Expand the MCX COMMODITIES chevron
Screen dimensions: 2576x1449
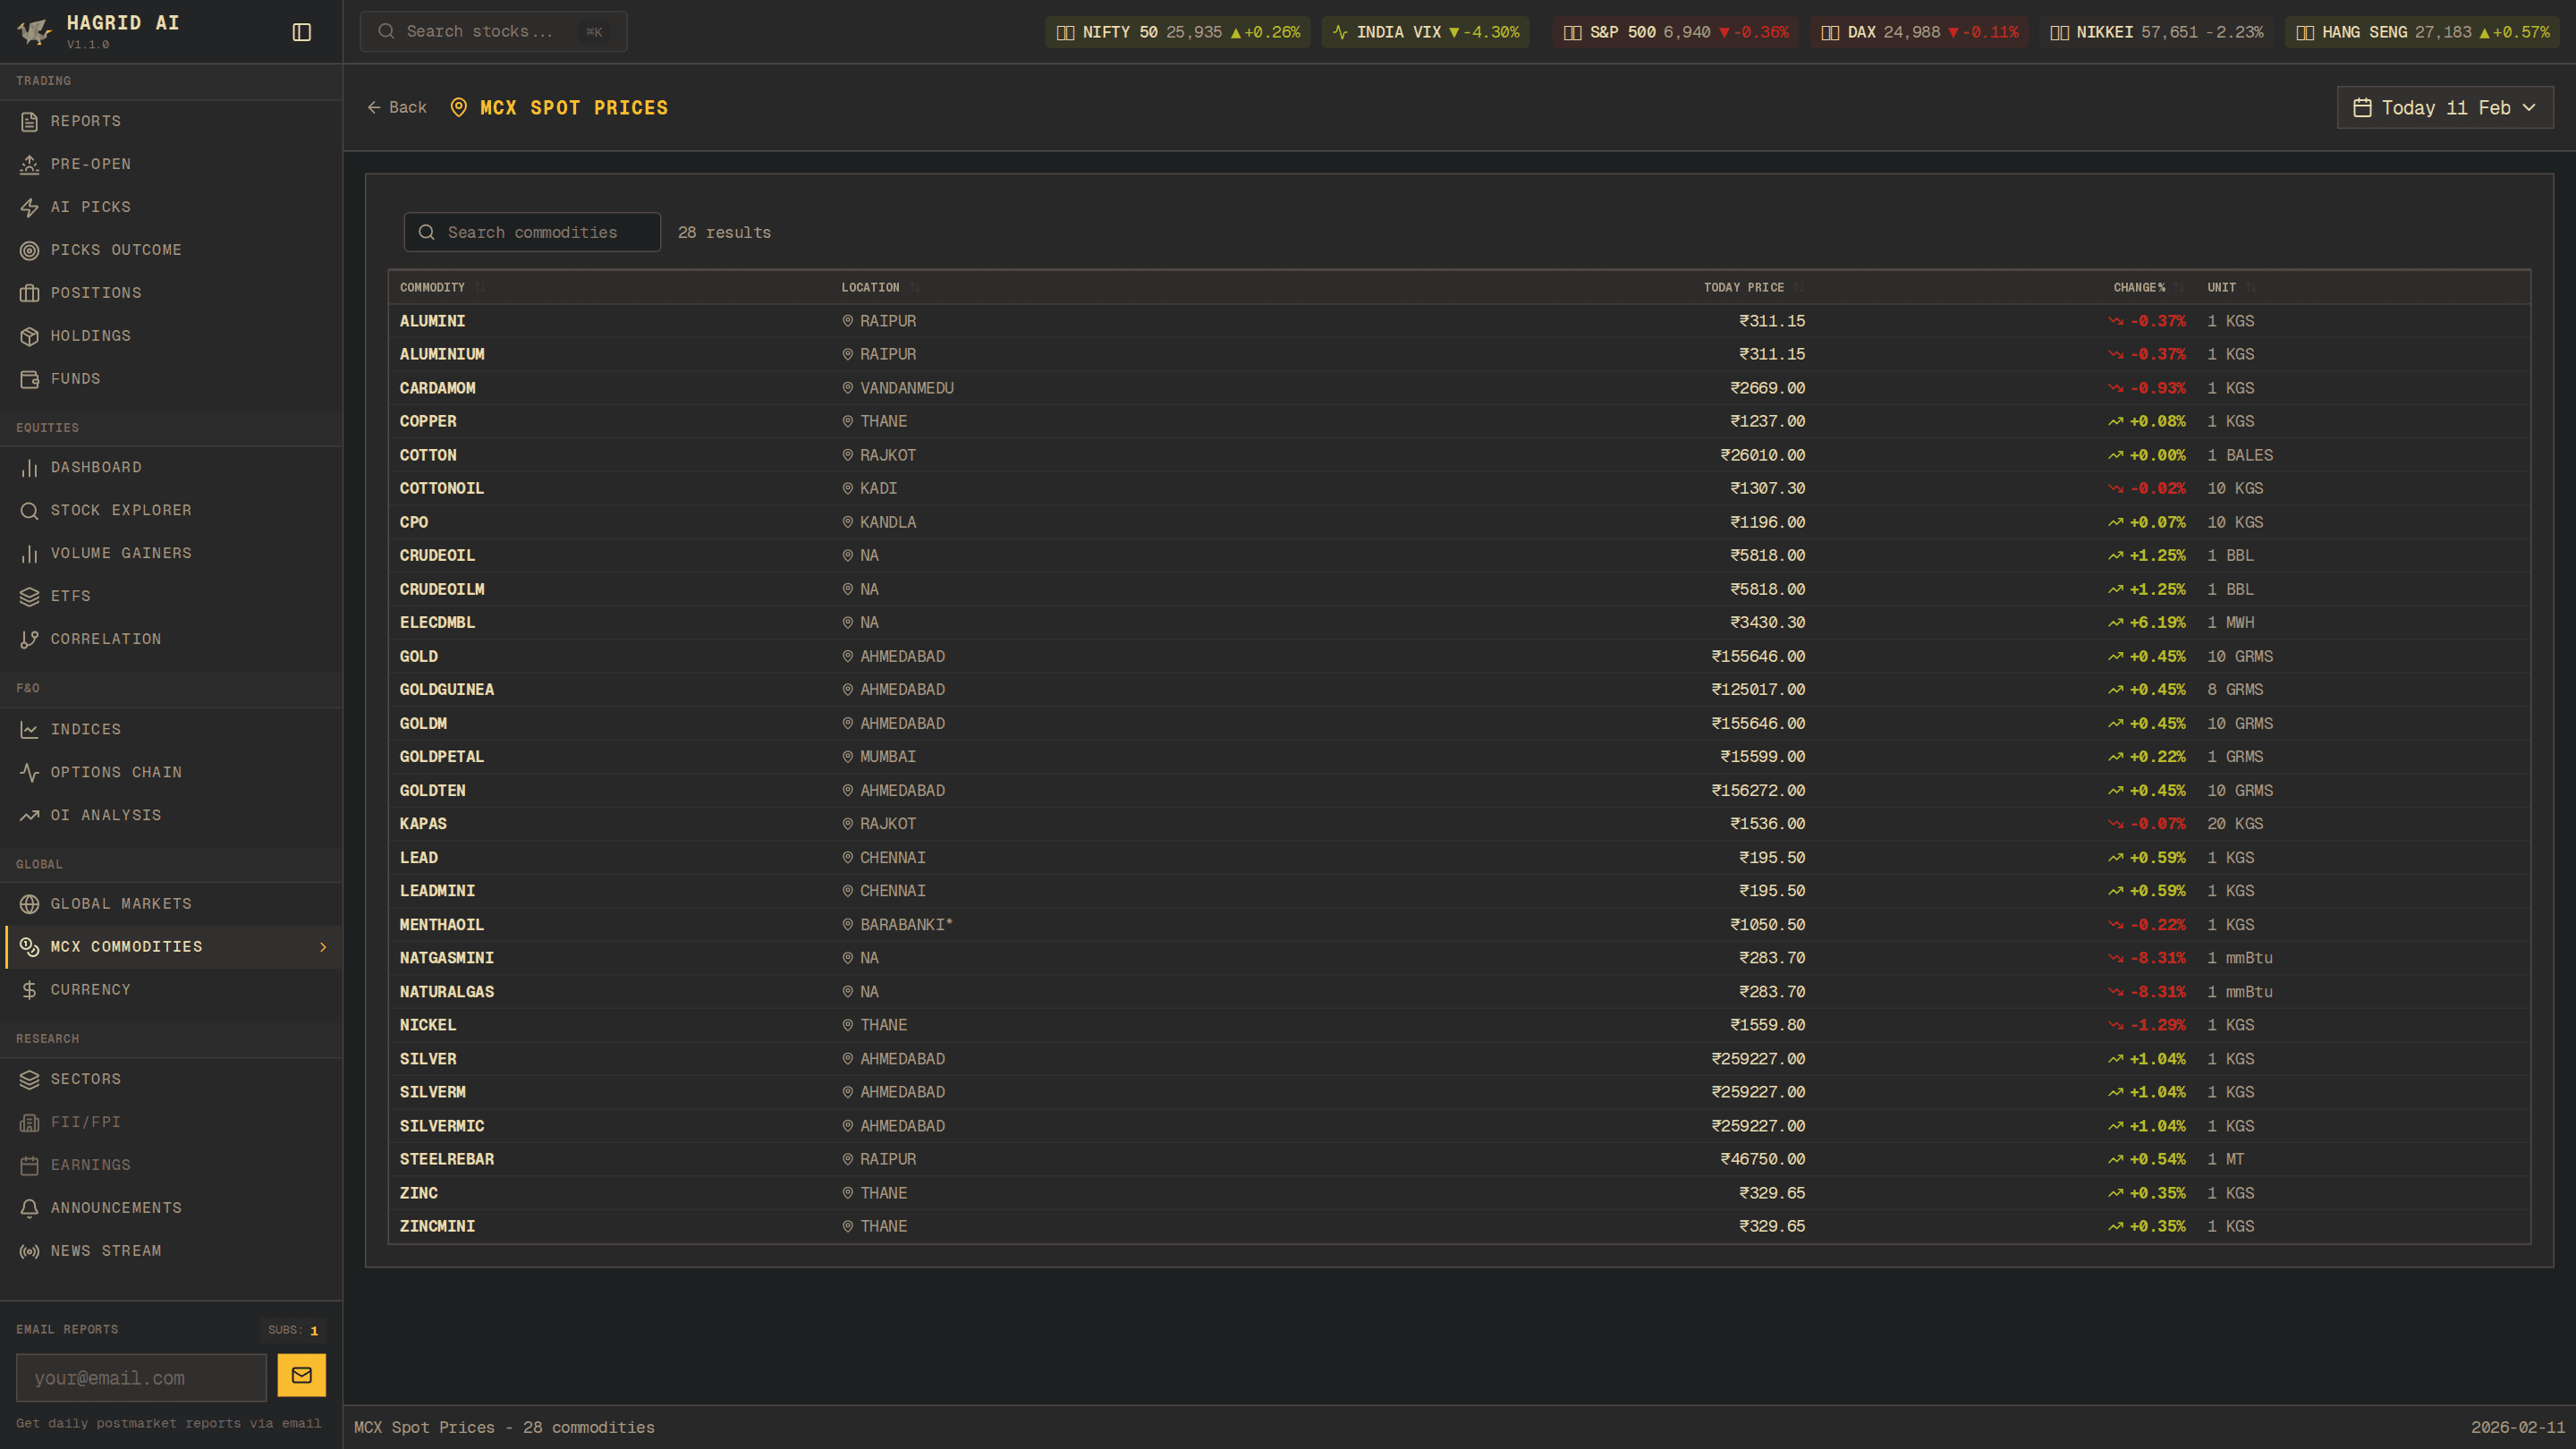coord(323,947)
